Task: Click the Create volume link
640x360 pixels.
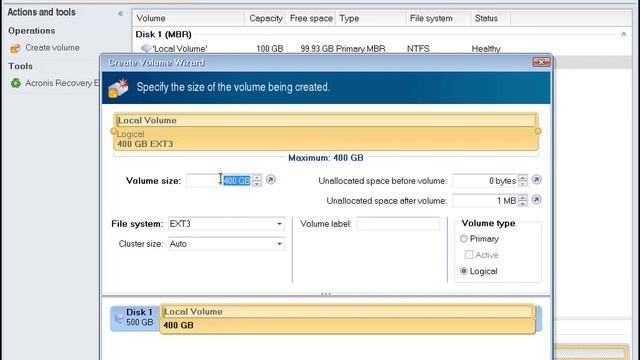Action: tap(52, 48)
